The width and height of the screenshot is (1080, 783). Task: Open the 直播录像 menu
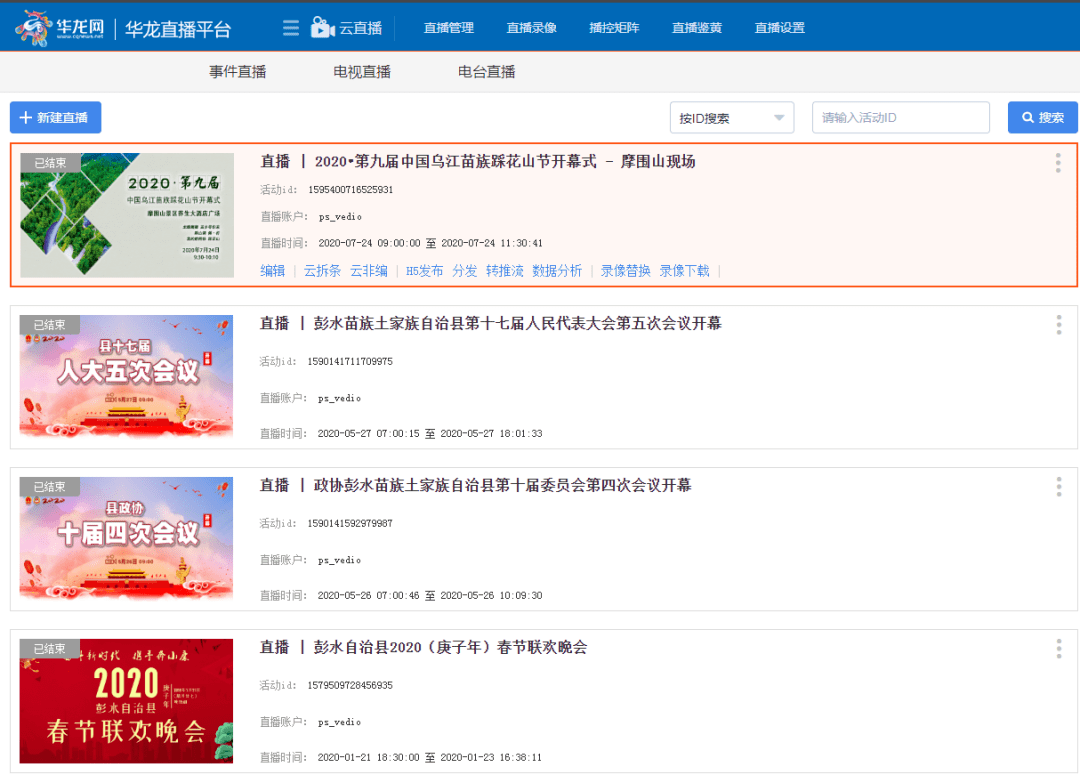[x=531, y=28]
